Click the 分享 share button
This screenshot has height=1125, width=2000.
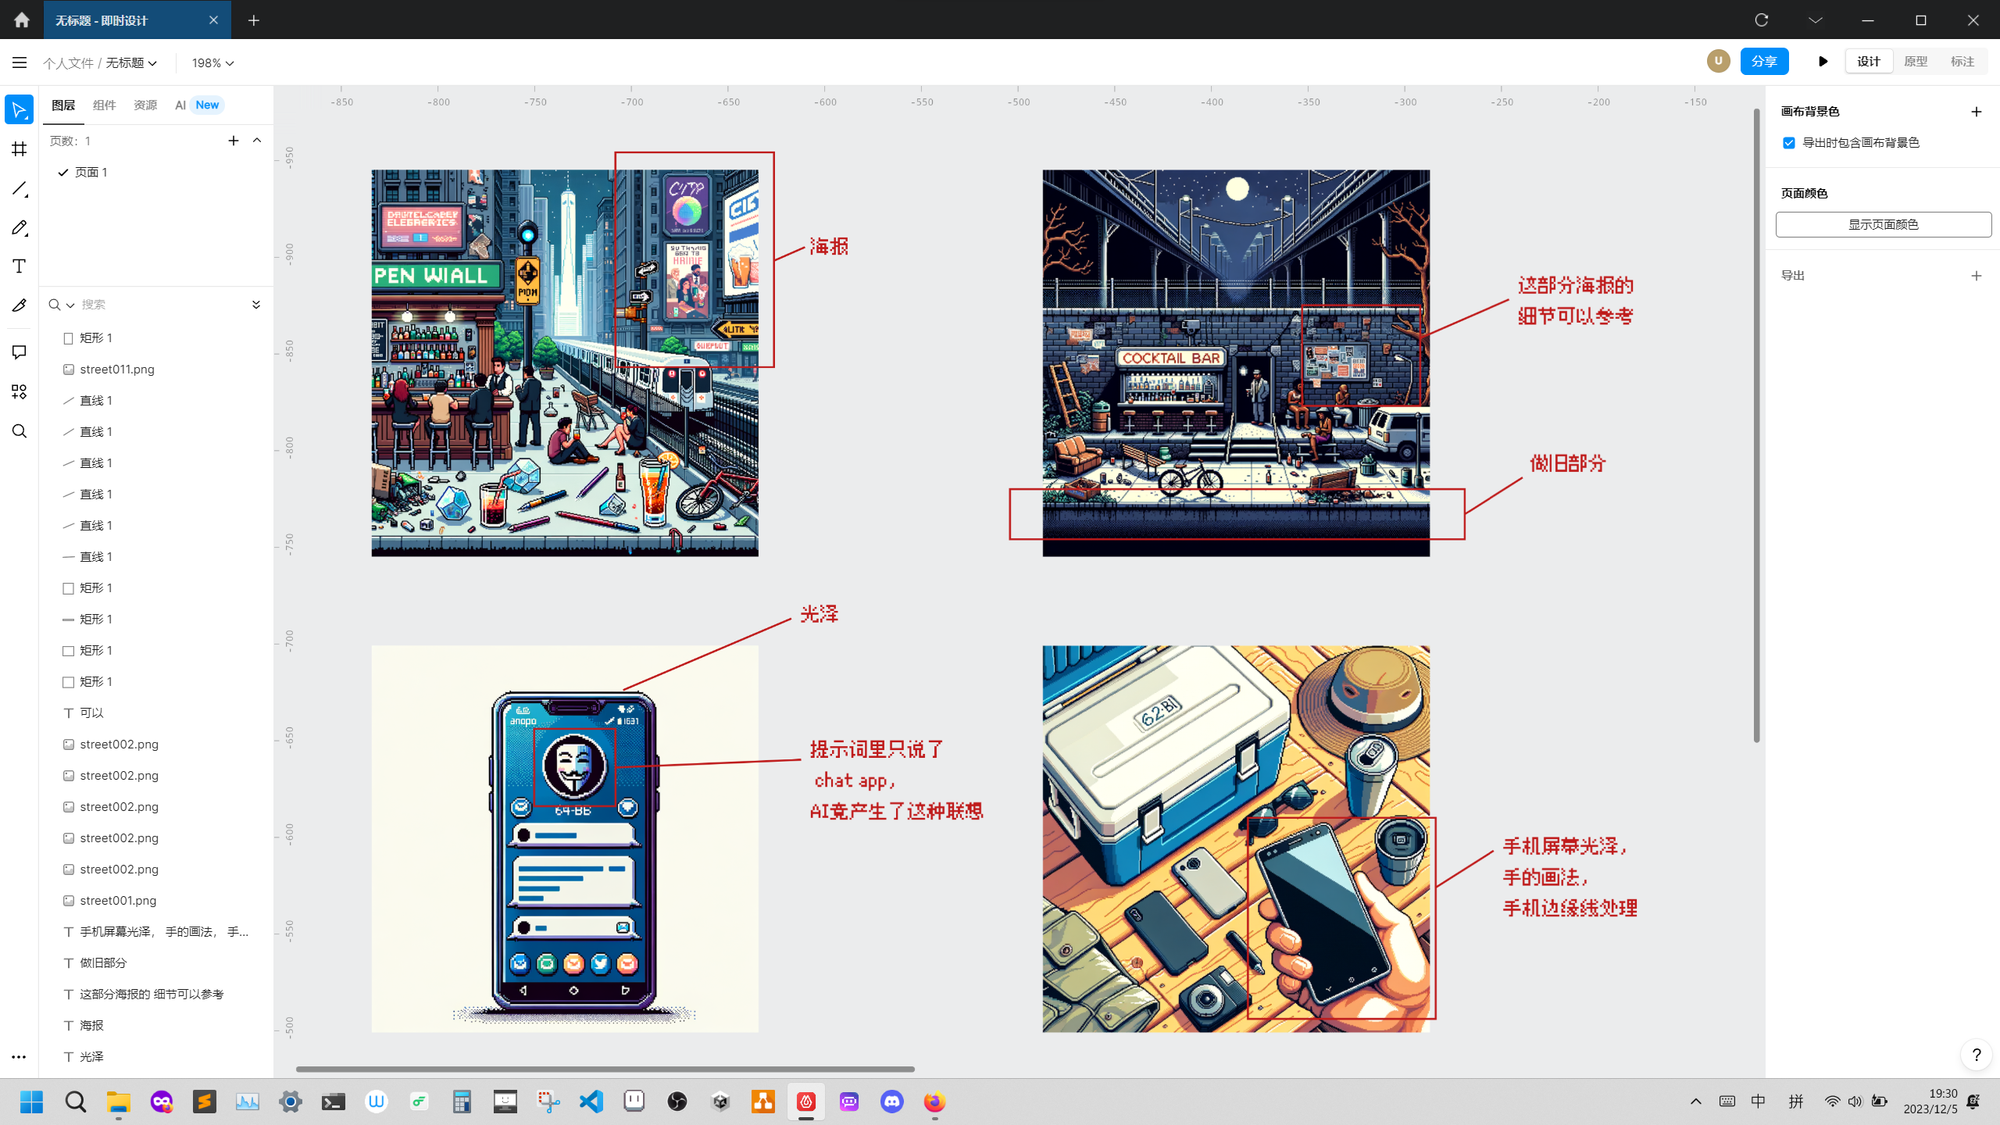1764,62
